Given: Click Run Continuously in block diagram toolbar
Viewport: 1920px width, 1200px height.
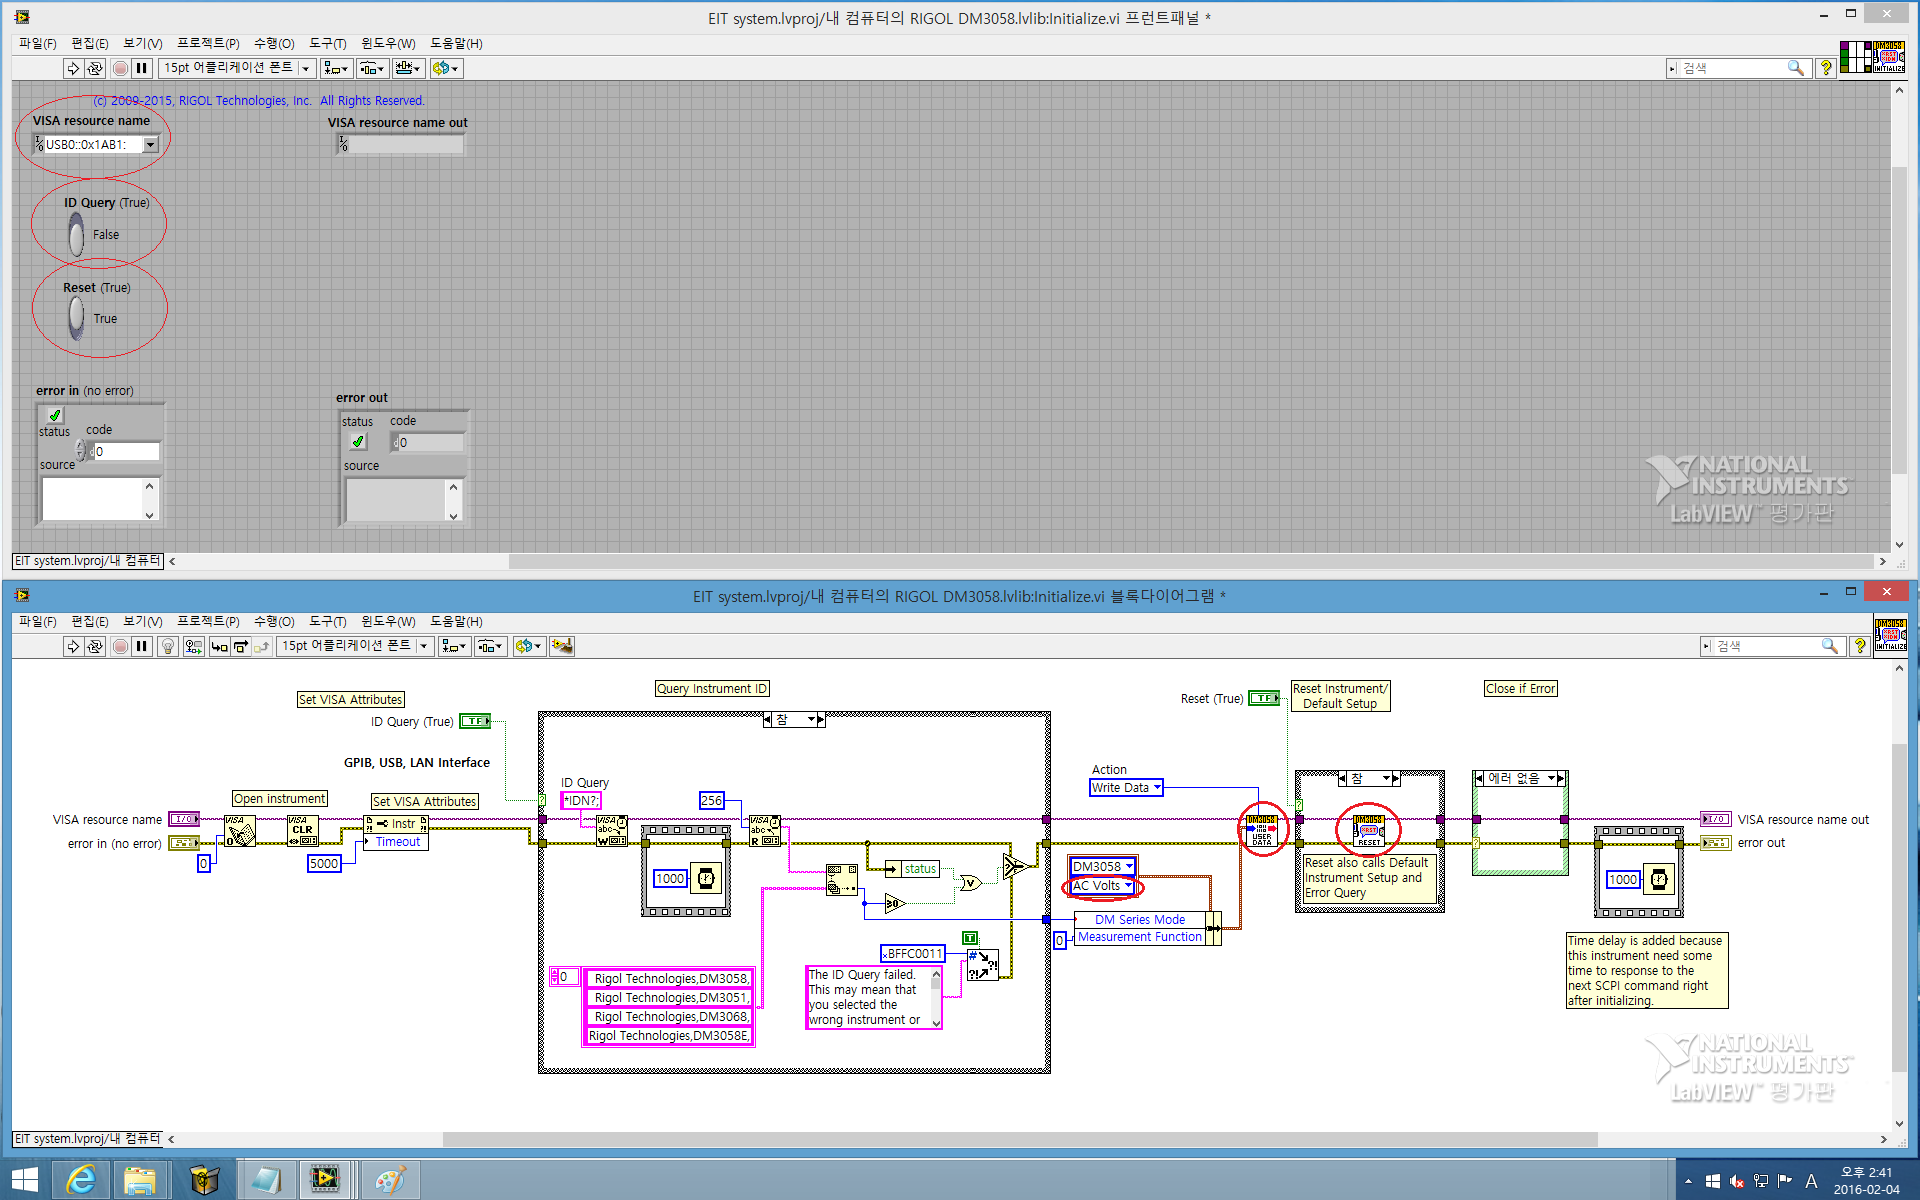Looking at the screenshot, I should point(95,646).
